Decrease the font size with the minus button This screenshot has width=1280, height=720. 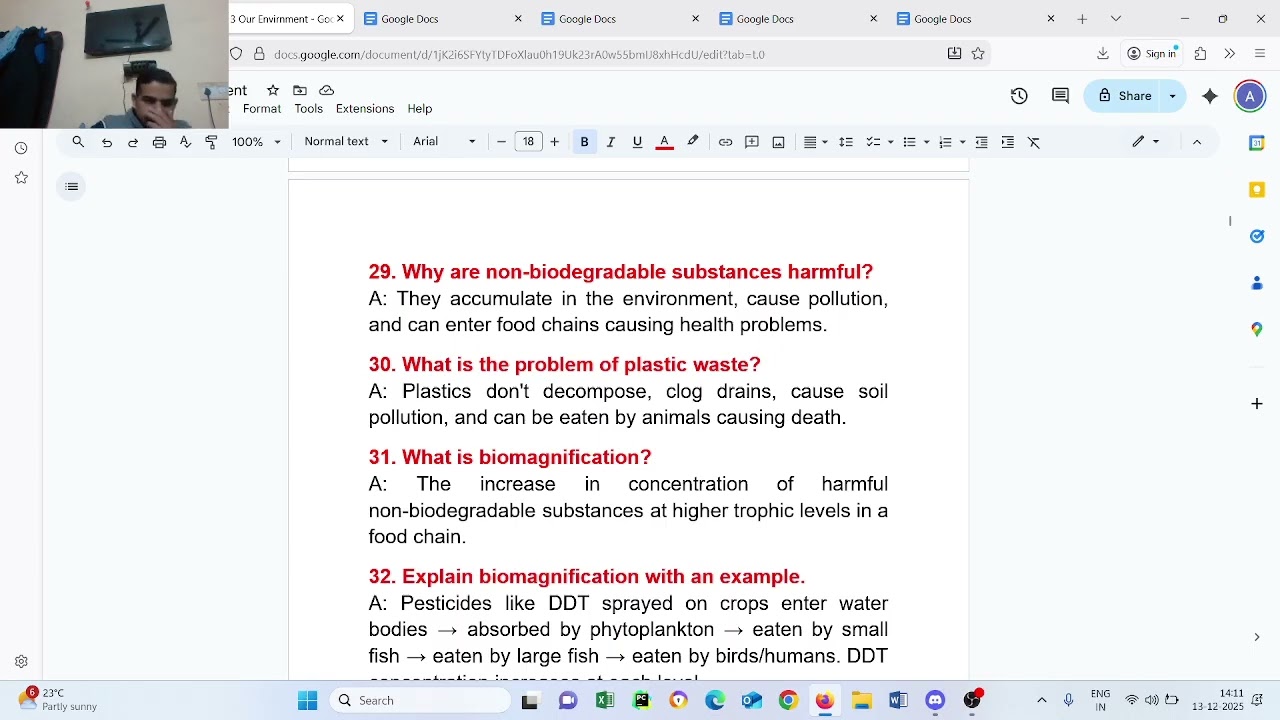click(x=502, y=142)
